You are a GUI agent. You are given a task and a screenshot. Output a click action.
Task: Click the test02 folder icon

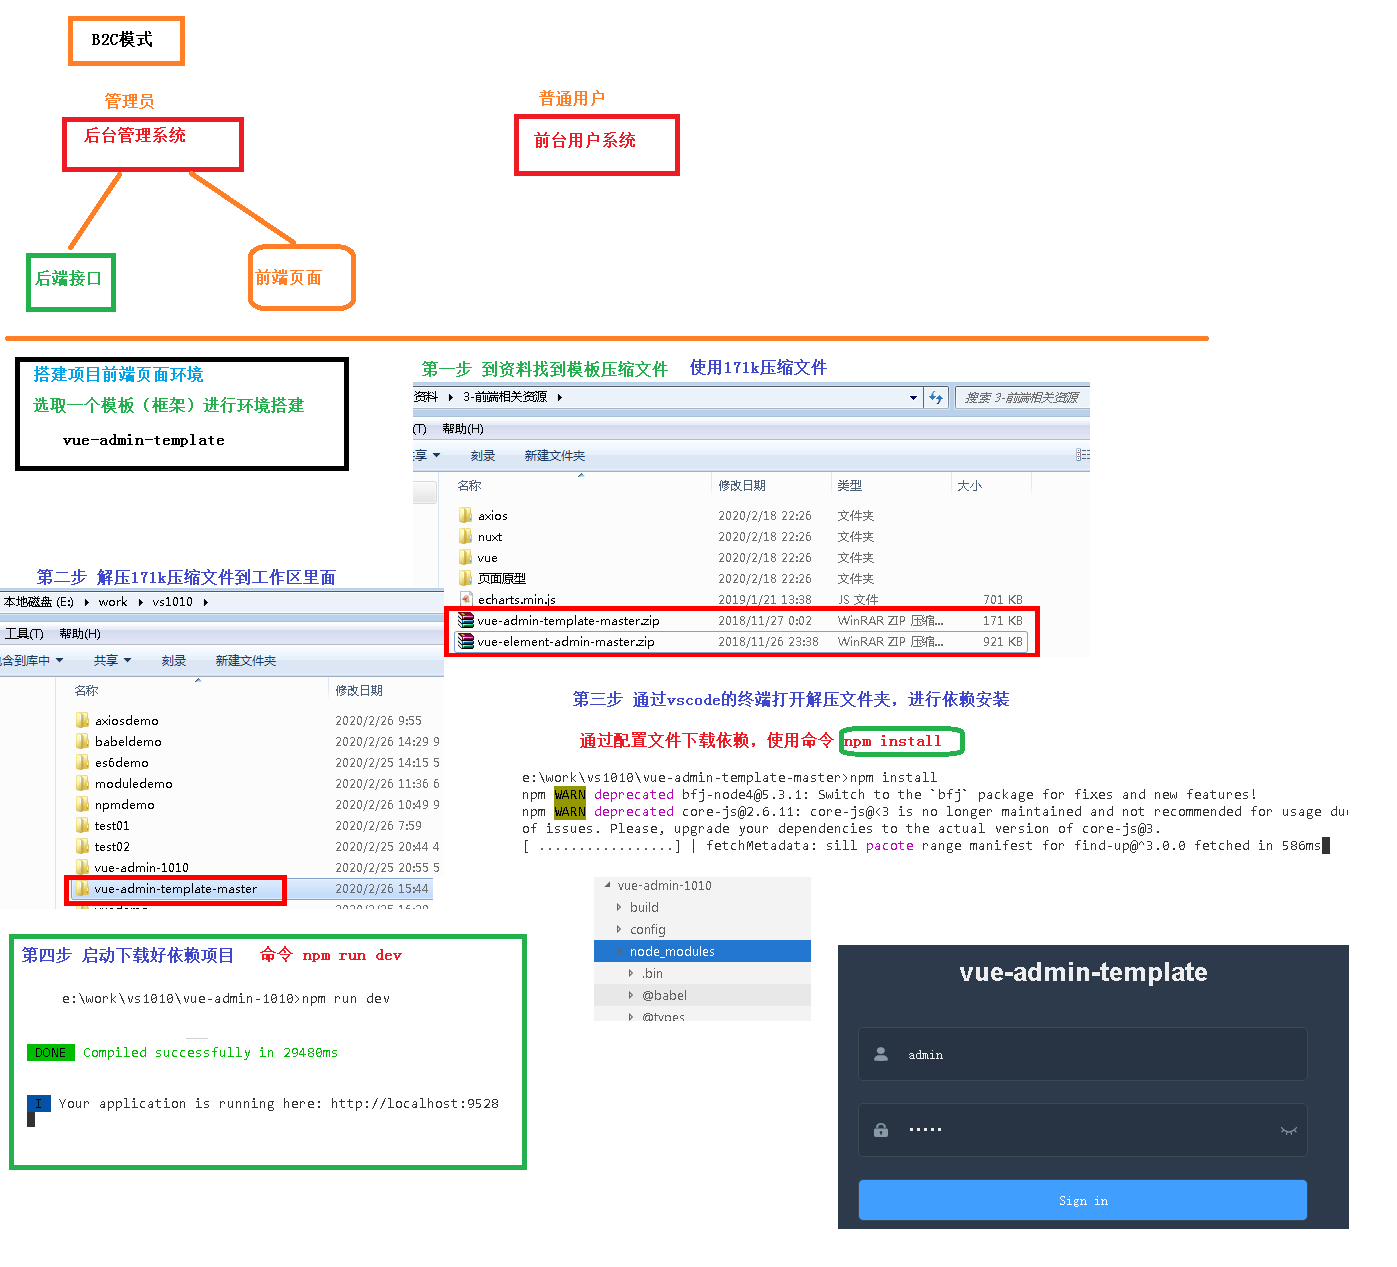point(82,846)
